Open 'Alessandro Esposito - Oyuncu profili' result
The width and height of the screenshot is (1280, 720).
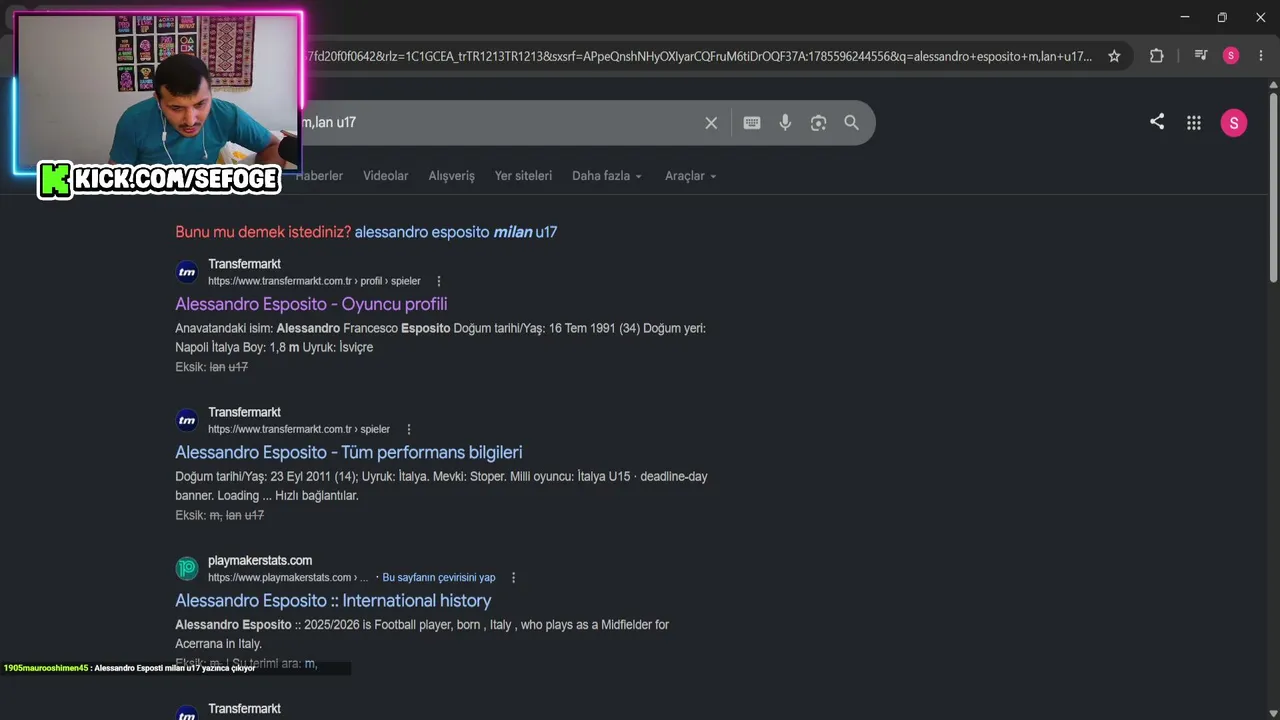click(x=311, y=304)
